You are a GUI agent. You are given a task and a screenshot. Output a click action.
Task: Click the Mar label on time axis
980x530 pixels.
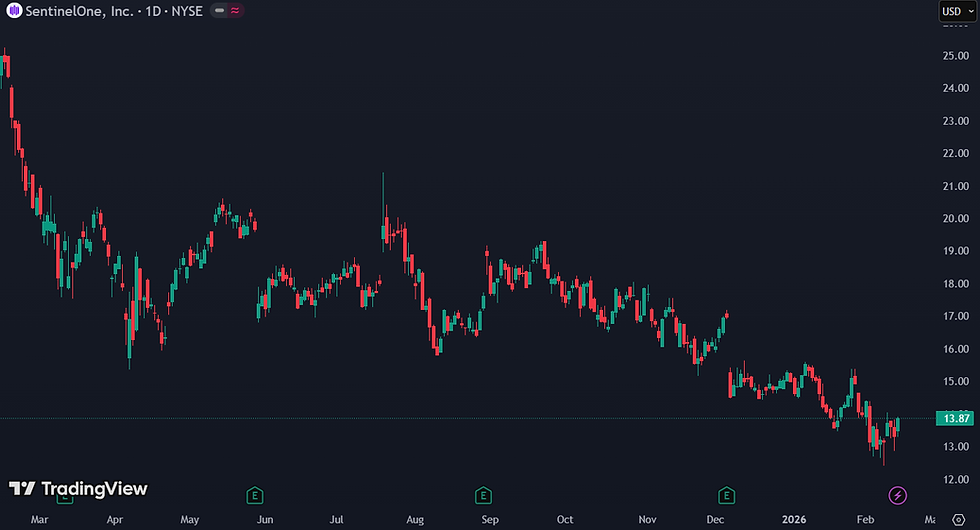pyautogui.click(x=39, y=519)
